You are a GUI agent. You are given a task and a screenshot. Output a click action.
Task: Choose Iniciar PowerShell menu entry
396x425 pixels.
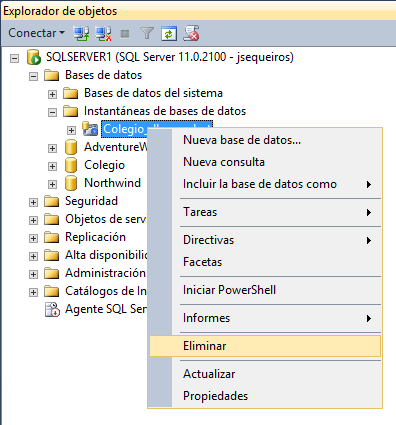pos(265,290)
